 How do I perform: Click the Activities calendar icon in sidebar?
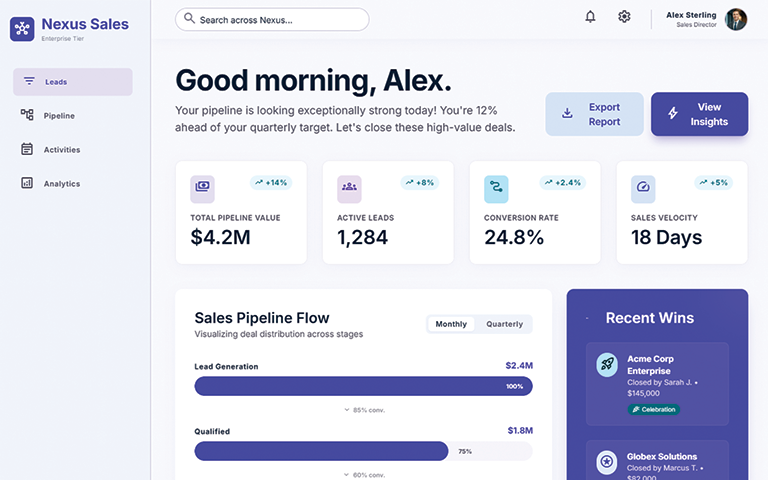(27, 149)
